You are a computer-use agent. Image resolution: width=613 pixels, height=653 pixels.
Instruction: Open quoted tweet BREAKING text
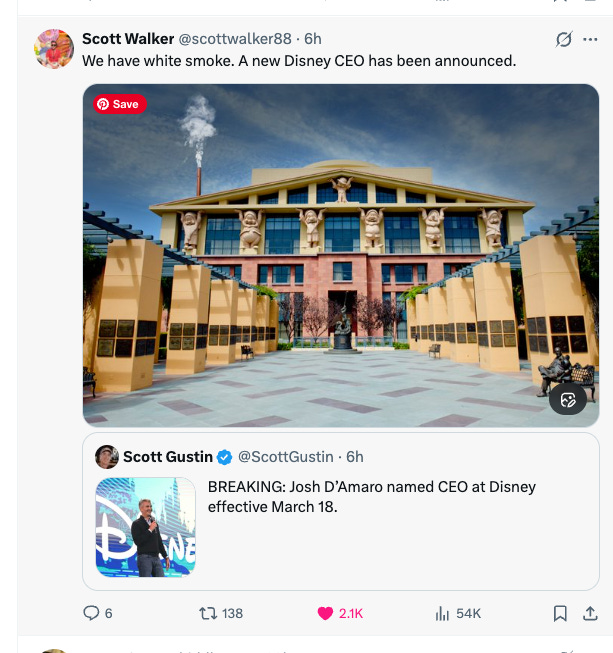pyautogui.click(x=371, y=497)
